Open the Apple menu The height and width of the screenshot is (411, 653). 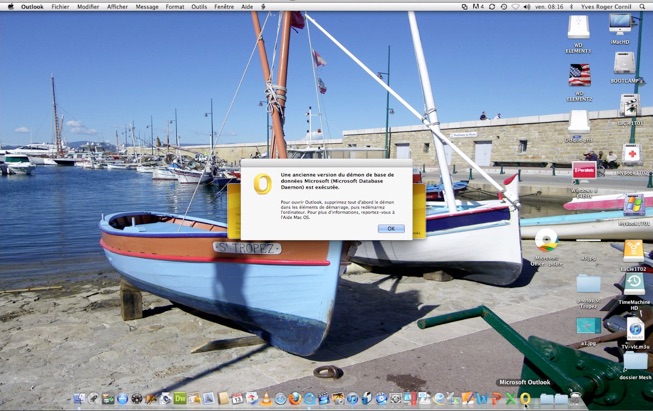pyautogui.click(x=11, y=7)
